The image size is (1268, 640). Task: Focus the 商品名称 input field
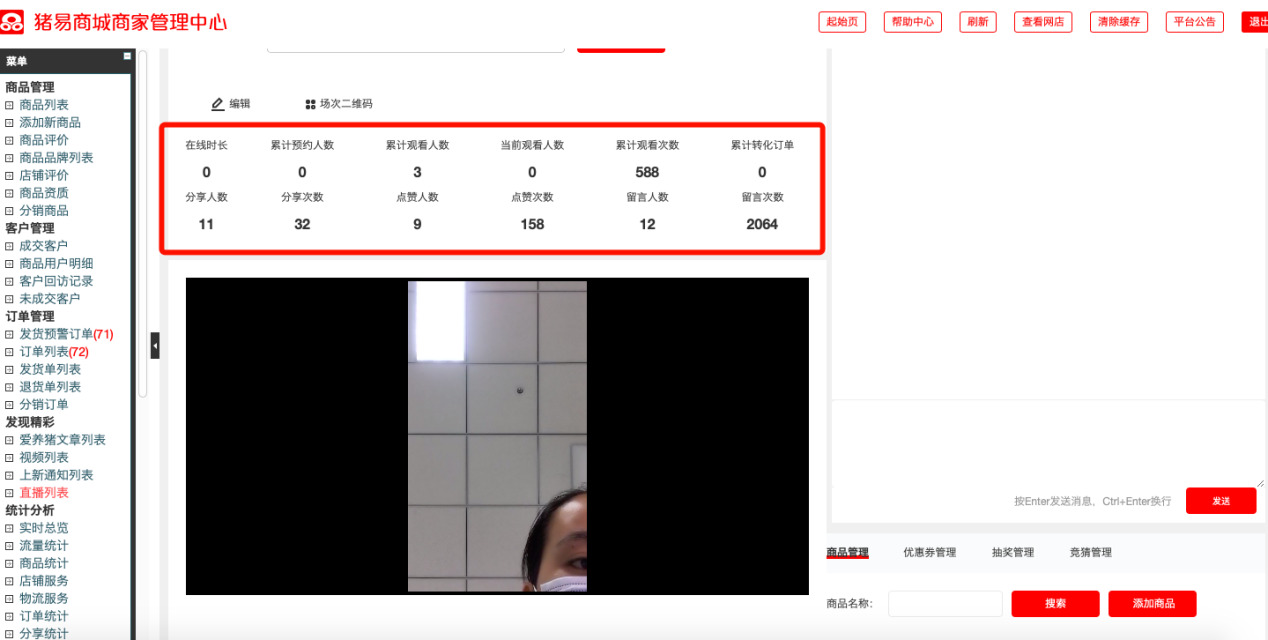click(x=945, y=604)
